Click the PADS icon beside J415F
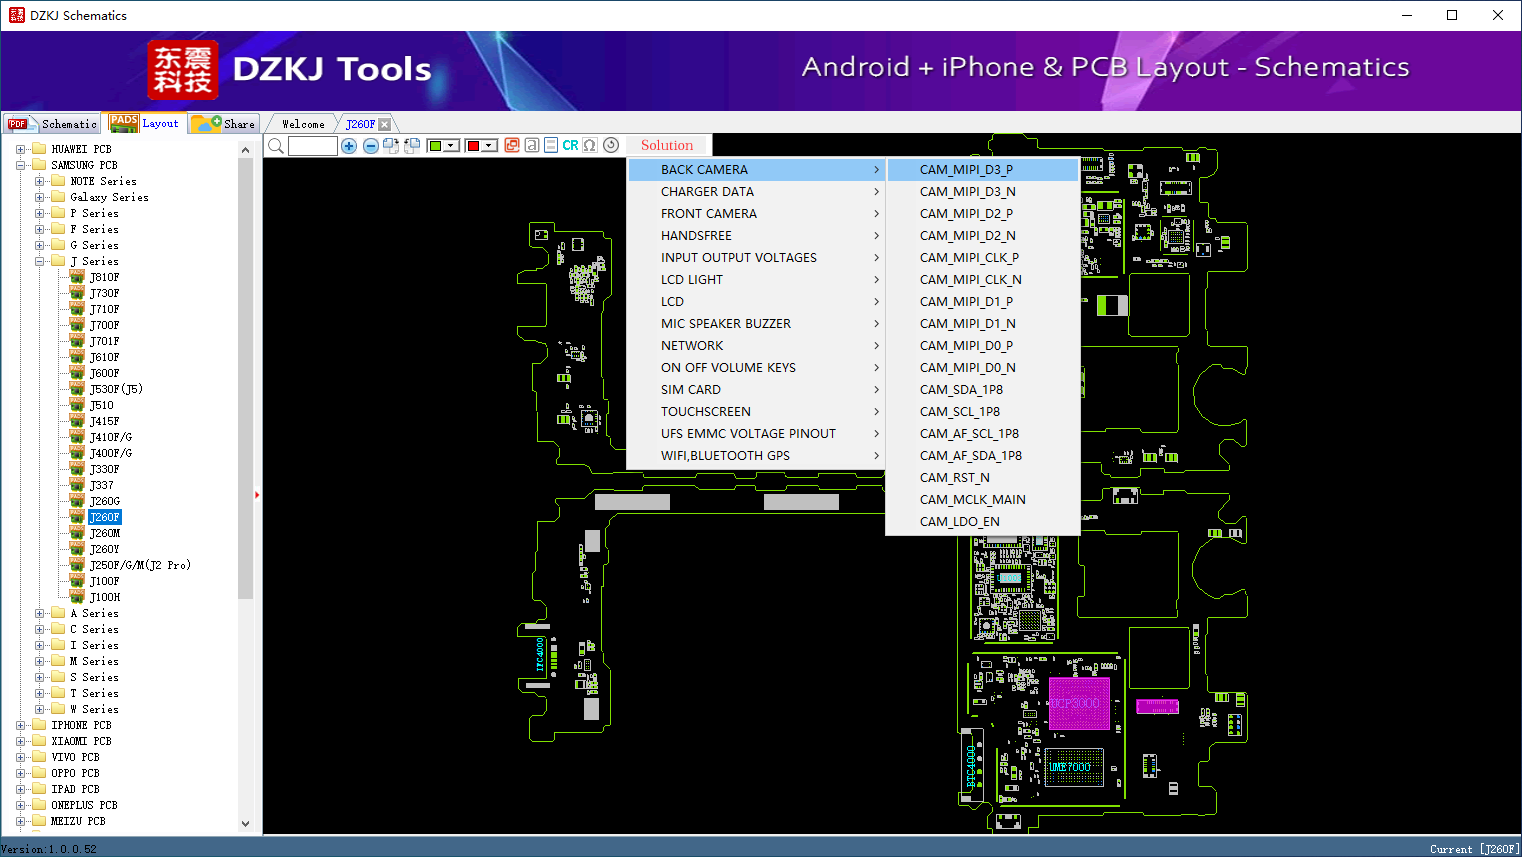The image size is (1522, 857). [77, 421]
